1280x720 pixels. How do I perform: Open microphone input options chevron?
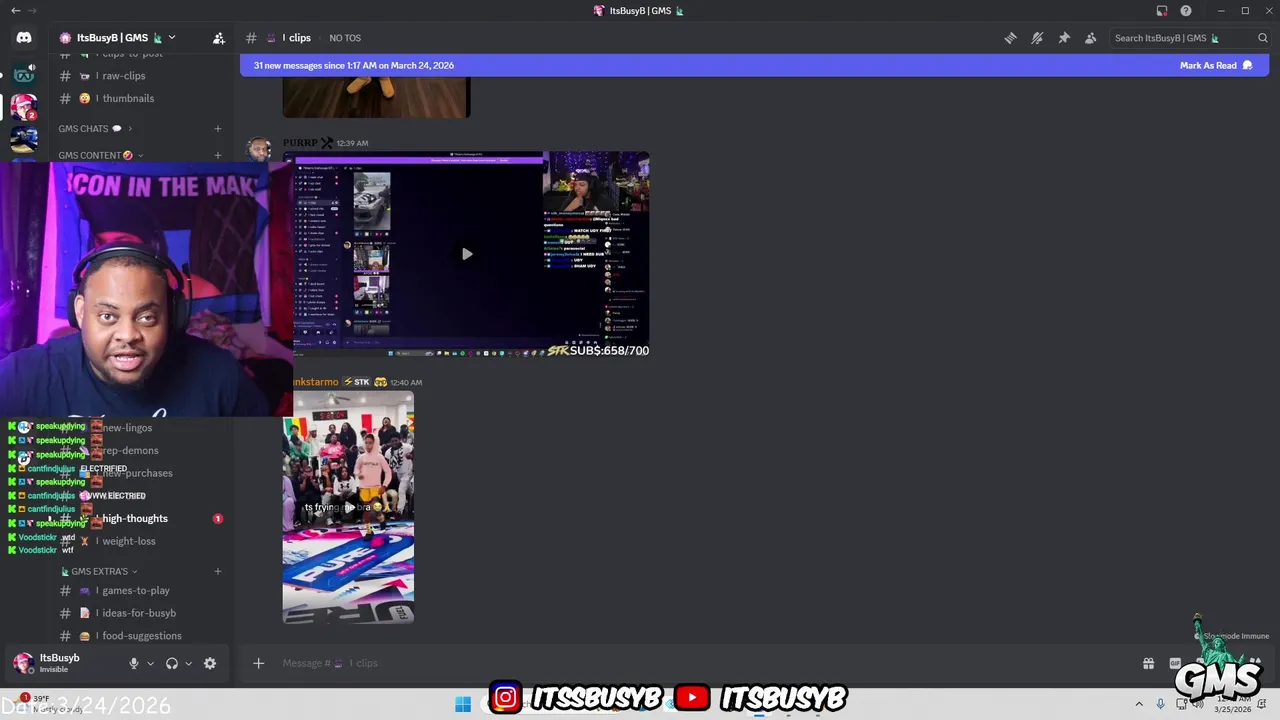pos(150,663)
